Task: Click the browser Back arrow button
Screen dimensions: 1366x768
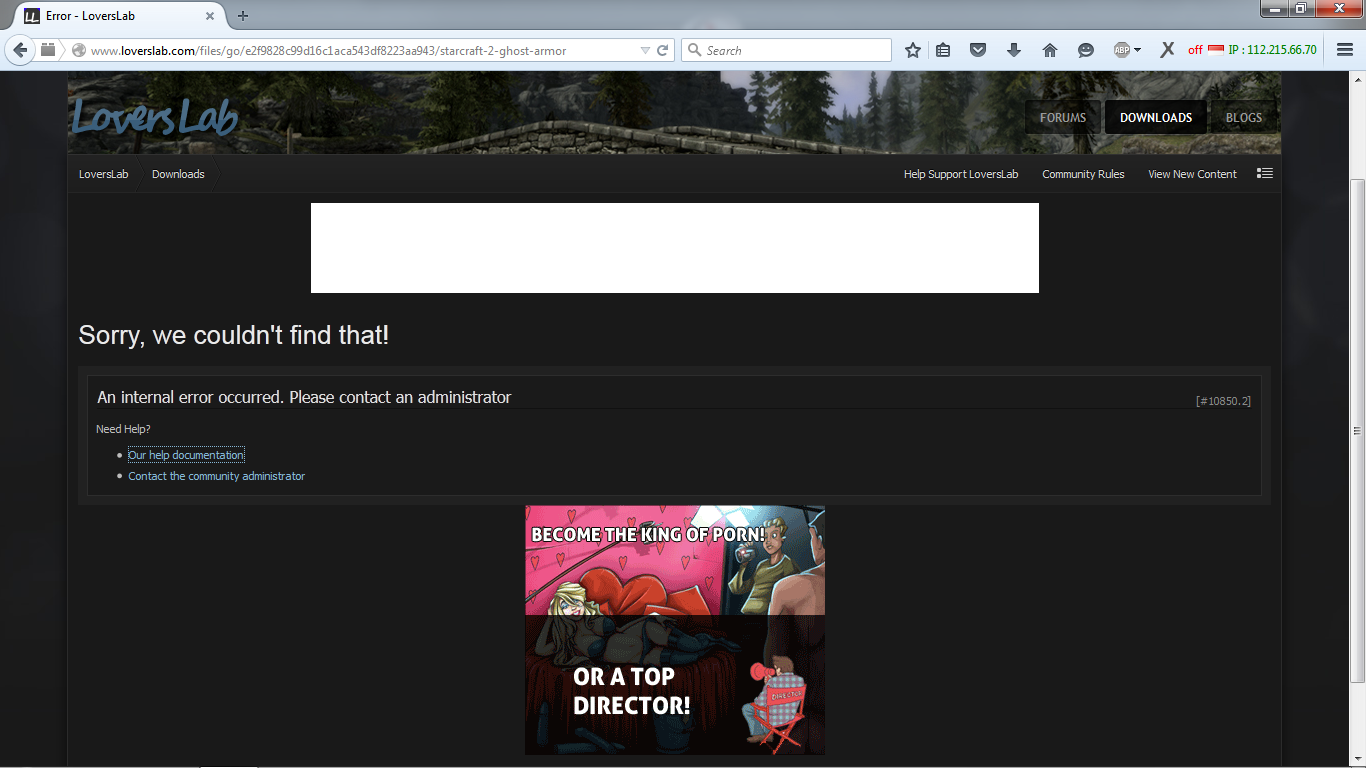Action: pos(20,50)
